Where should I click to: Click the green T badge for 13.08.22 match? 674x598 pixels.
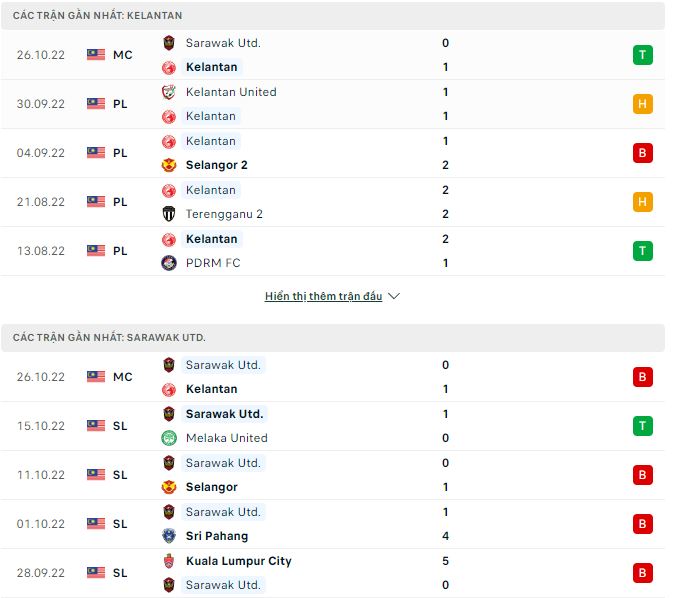[643, 251]
